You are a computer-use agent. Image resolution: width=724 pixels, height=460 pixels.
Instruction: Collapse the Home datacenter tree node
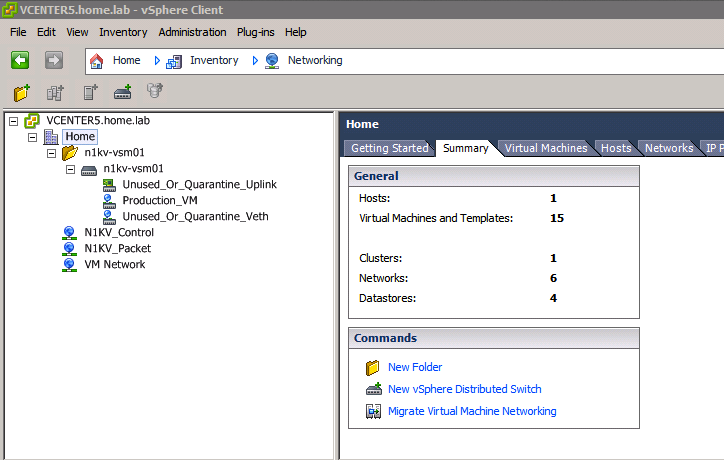point(33,137)
